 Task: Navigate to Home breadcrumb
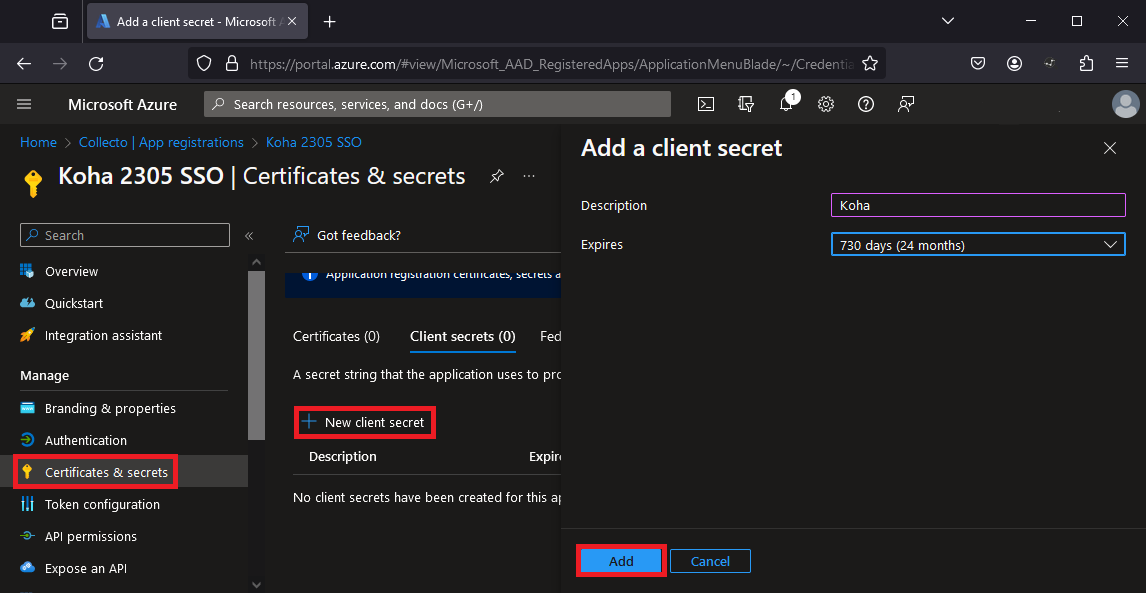[x=38, y=143]
